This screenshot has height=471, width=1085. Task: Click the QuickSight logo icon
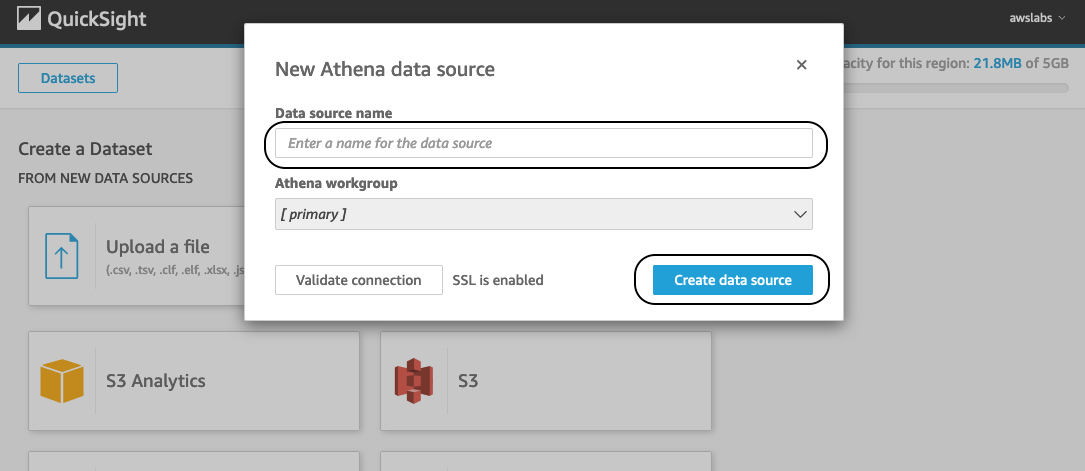pyautogui.click(x=28, y=18)
